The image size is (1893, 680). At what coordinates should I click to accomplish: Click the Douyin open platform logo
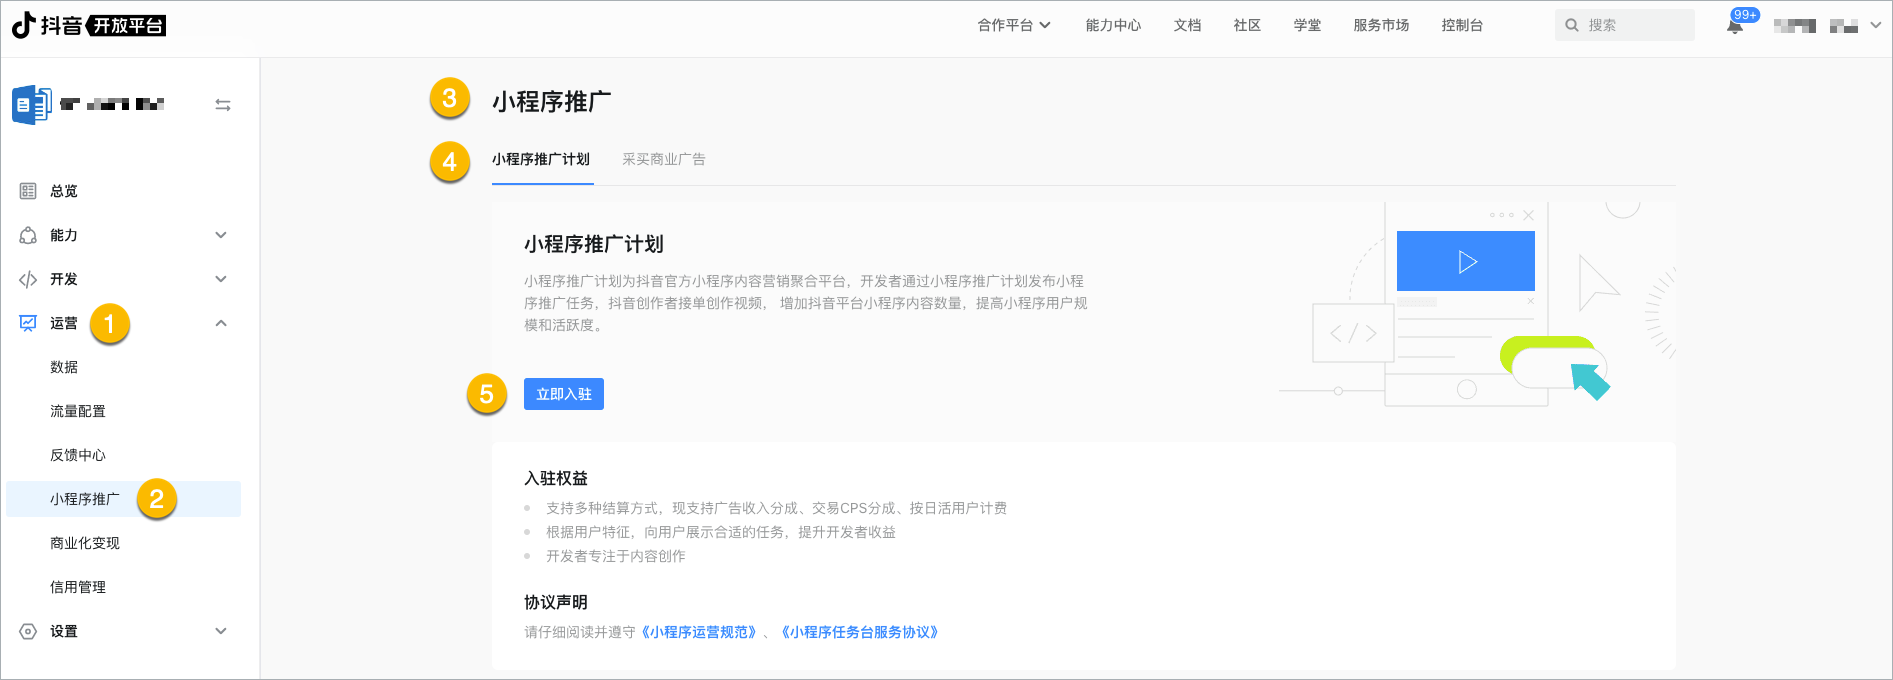coord(89,25)
